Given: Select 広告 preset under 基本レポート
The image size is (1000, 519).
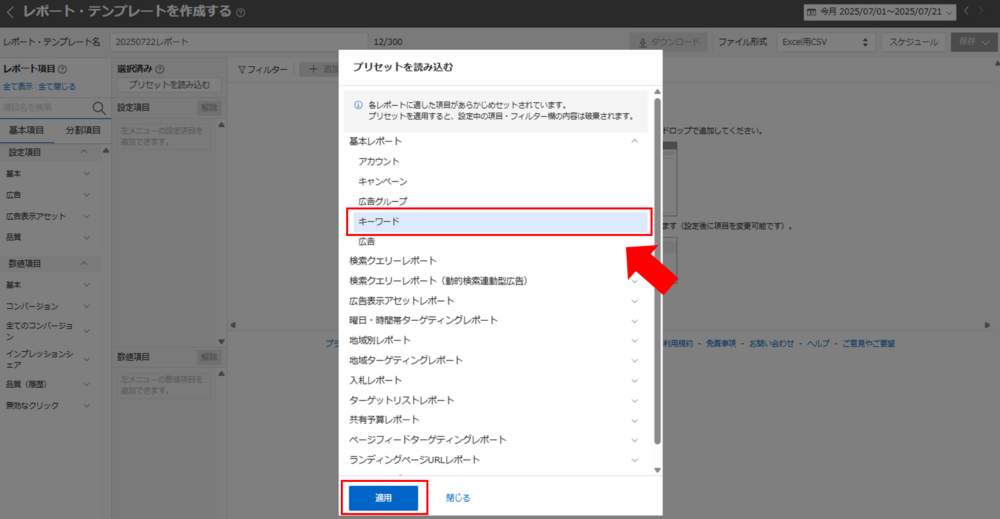Looking at the screenshot, I should coord(367,242).
